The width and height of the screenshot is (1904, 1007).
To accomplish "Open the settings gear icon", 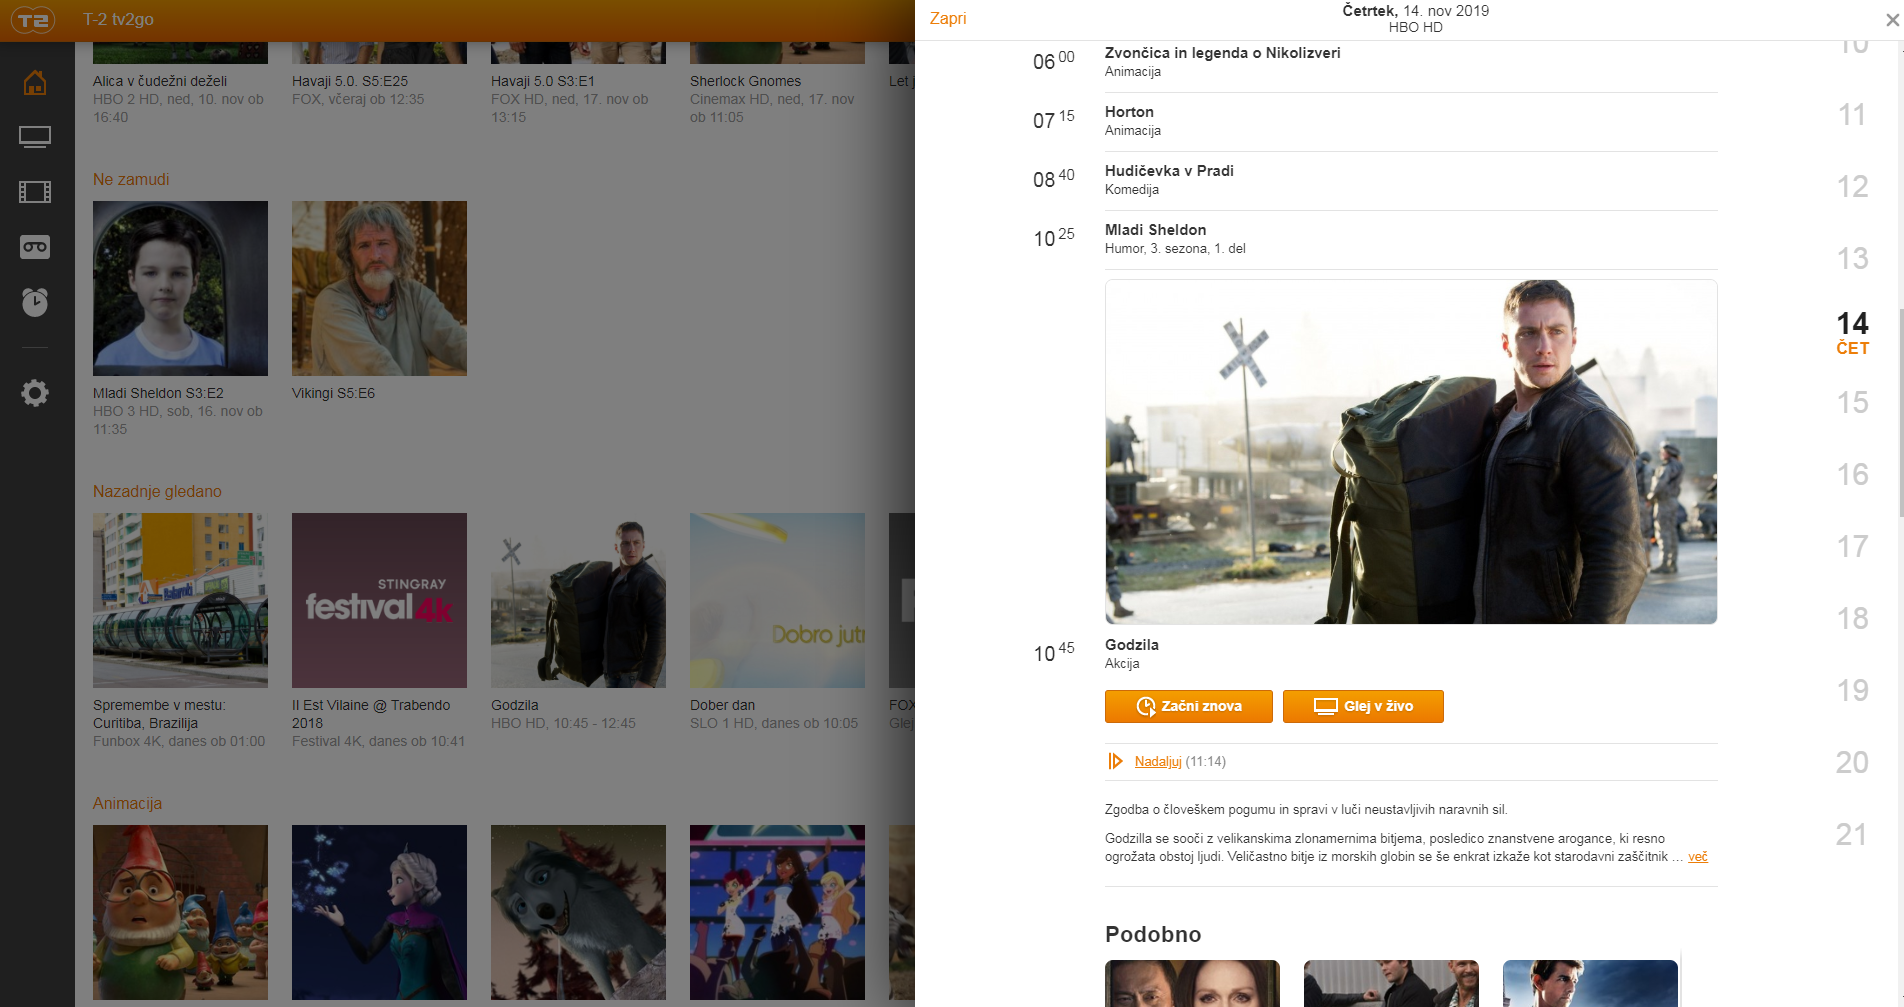I will click(x=35, y=393).
